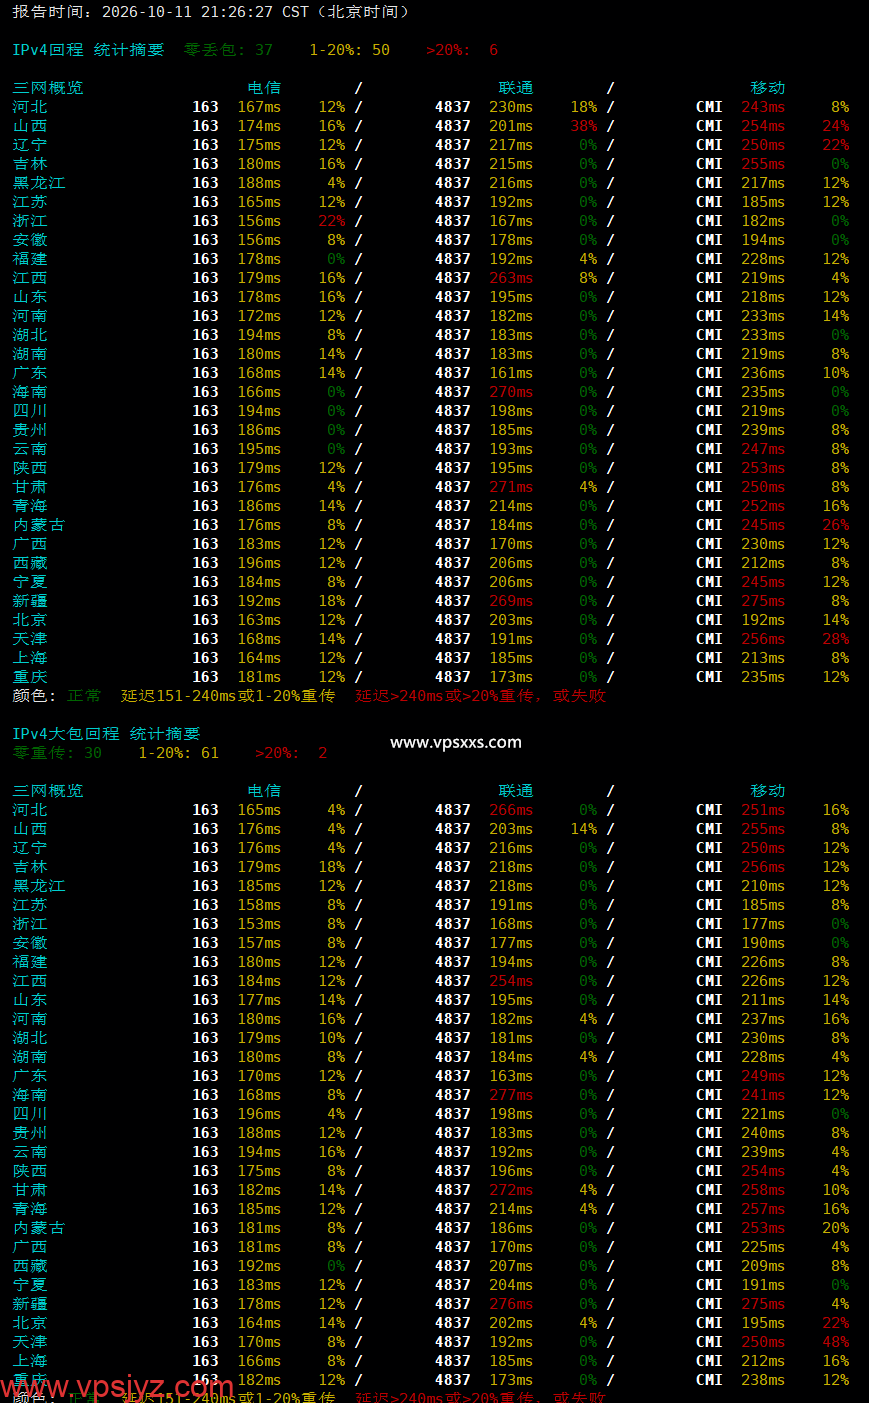Click the 48% retransmit value for 天津

[x=836, y=1342]
